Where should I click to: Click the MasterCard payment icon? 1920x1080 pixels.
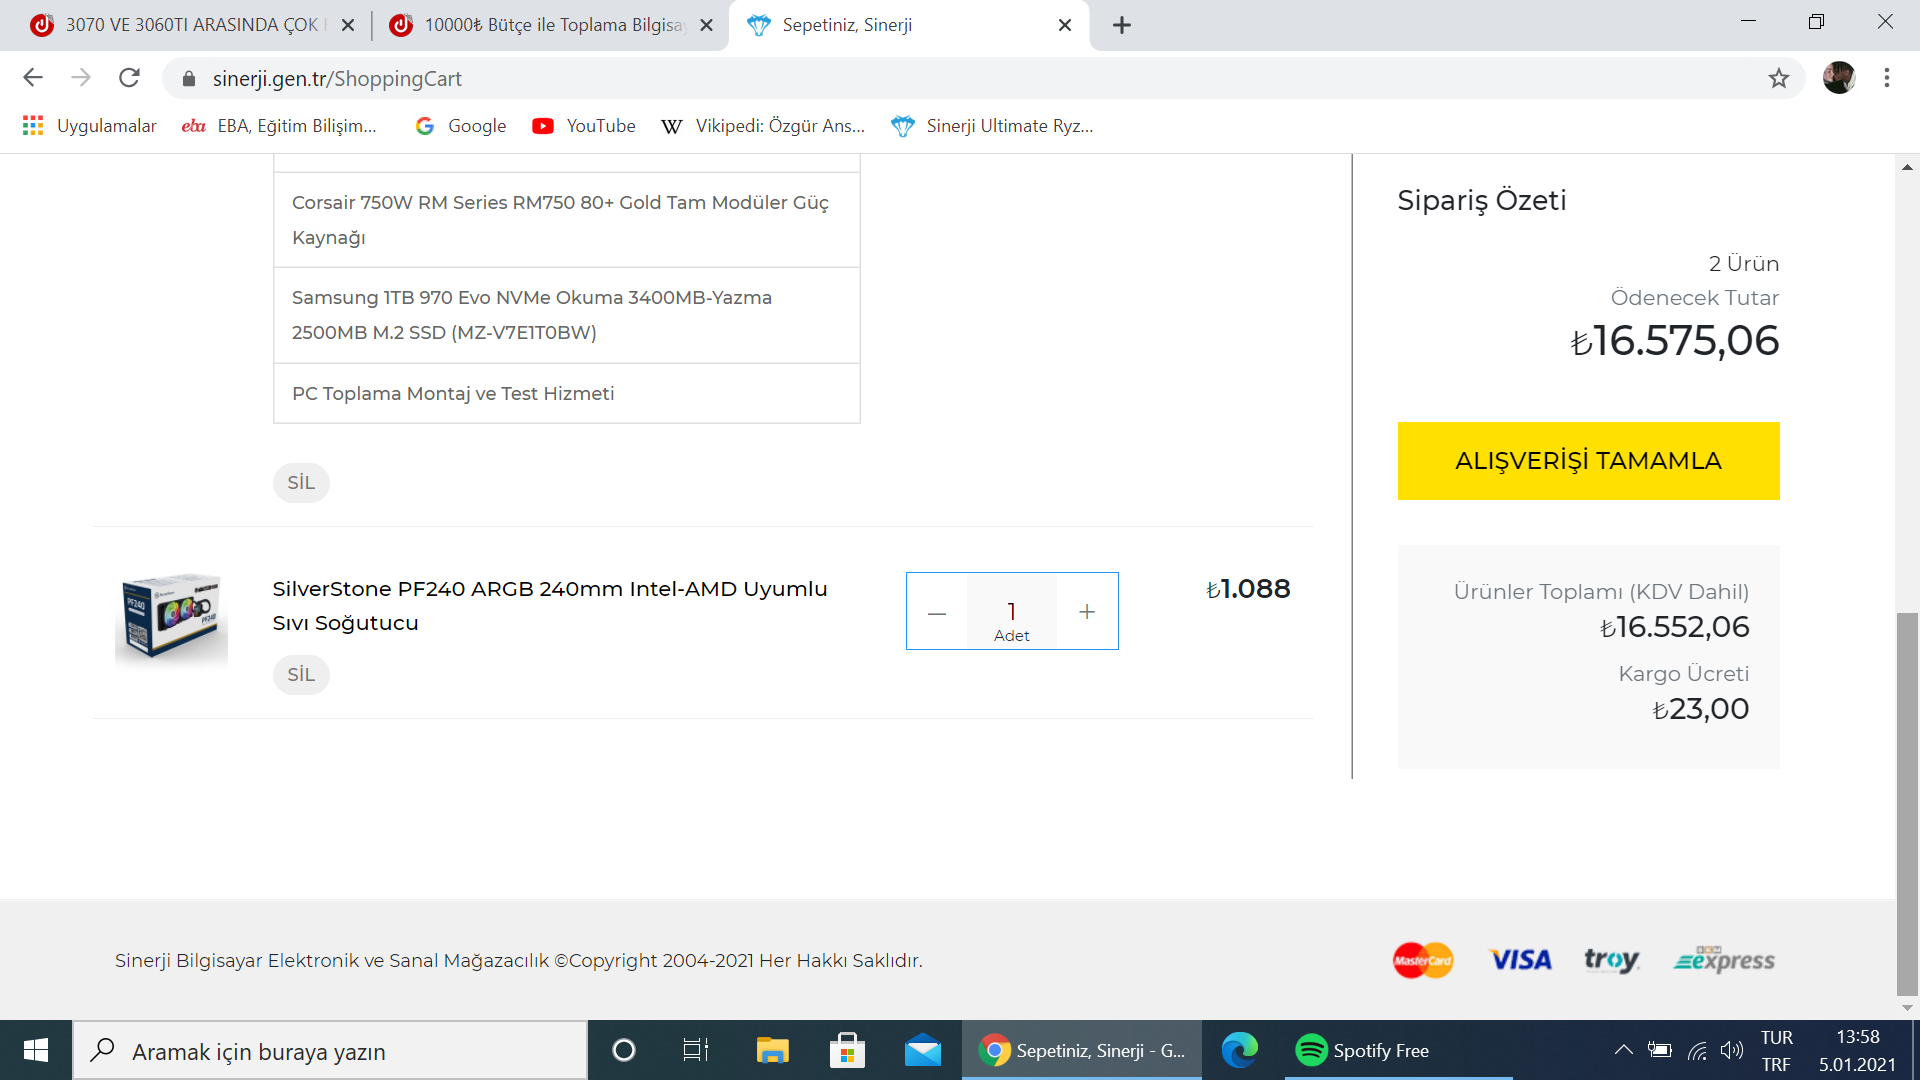coord(1422,960)
